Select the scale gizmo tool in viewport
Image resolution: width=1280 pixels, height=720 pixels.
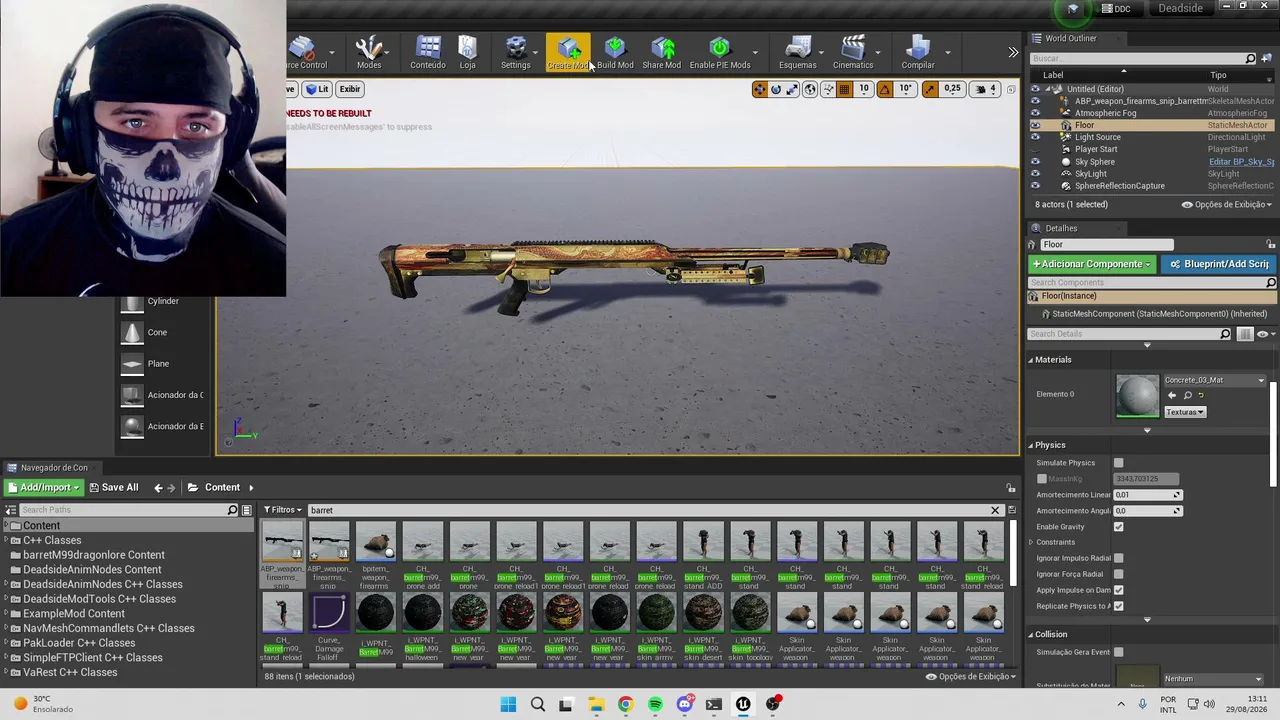click(x=792, y=89)
